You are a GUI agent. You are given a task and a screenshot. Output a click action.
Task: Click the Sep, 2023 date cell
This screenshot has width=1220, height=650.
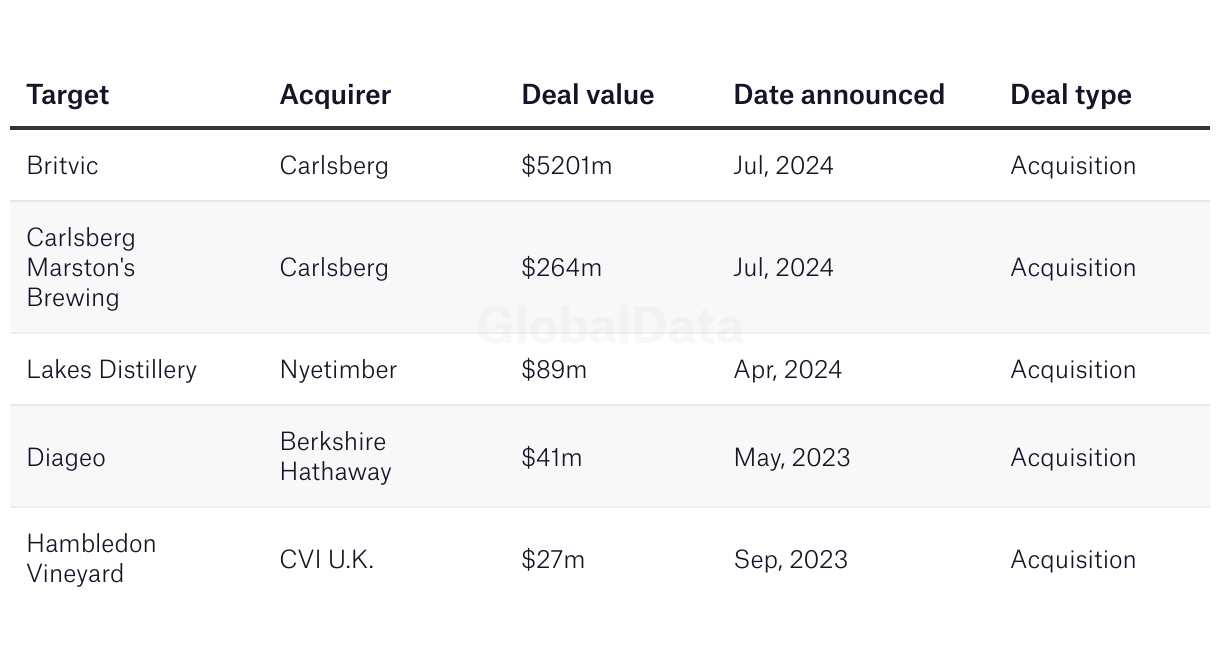[791, 560]
